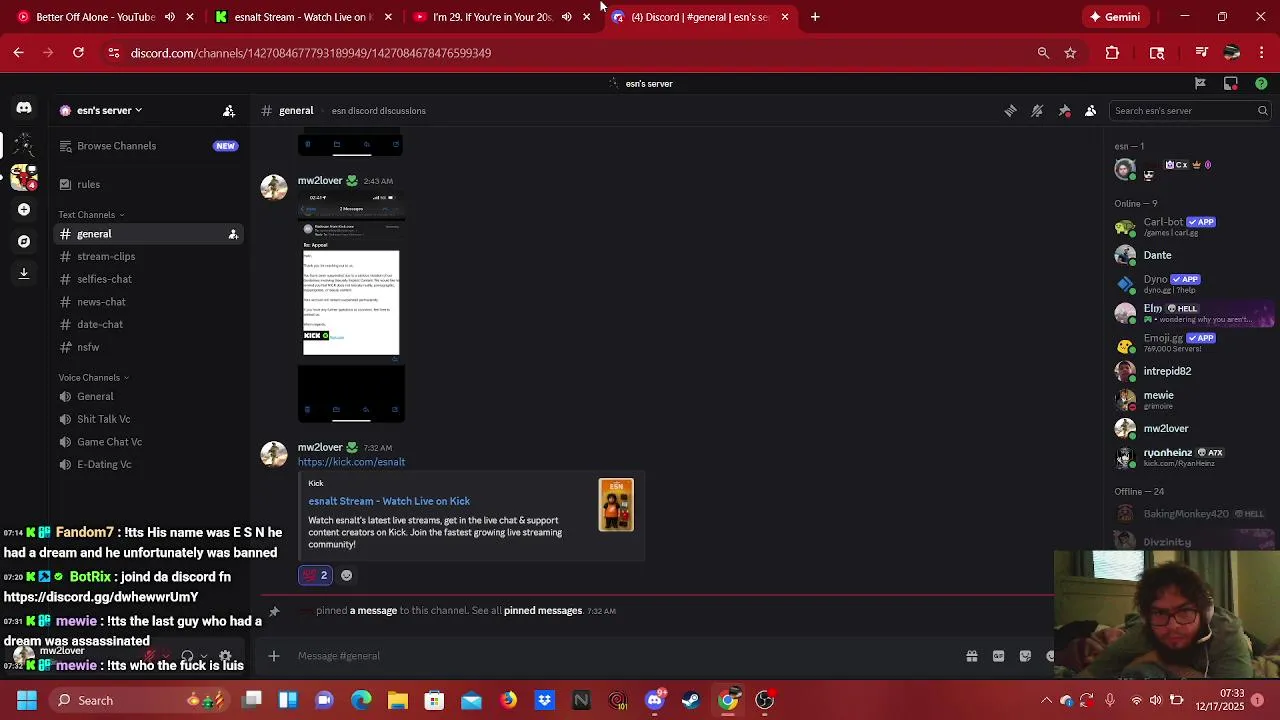The width and height of the screenshot is (1280, 720).
Task: Open pinned messages pin icon
Action: (1064, 111)
